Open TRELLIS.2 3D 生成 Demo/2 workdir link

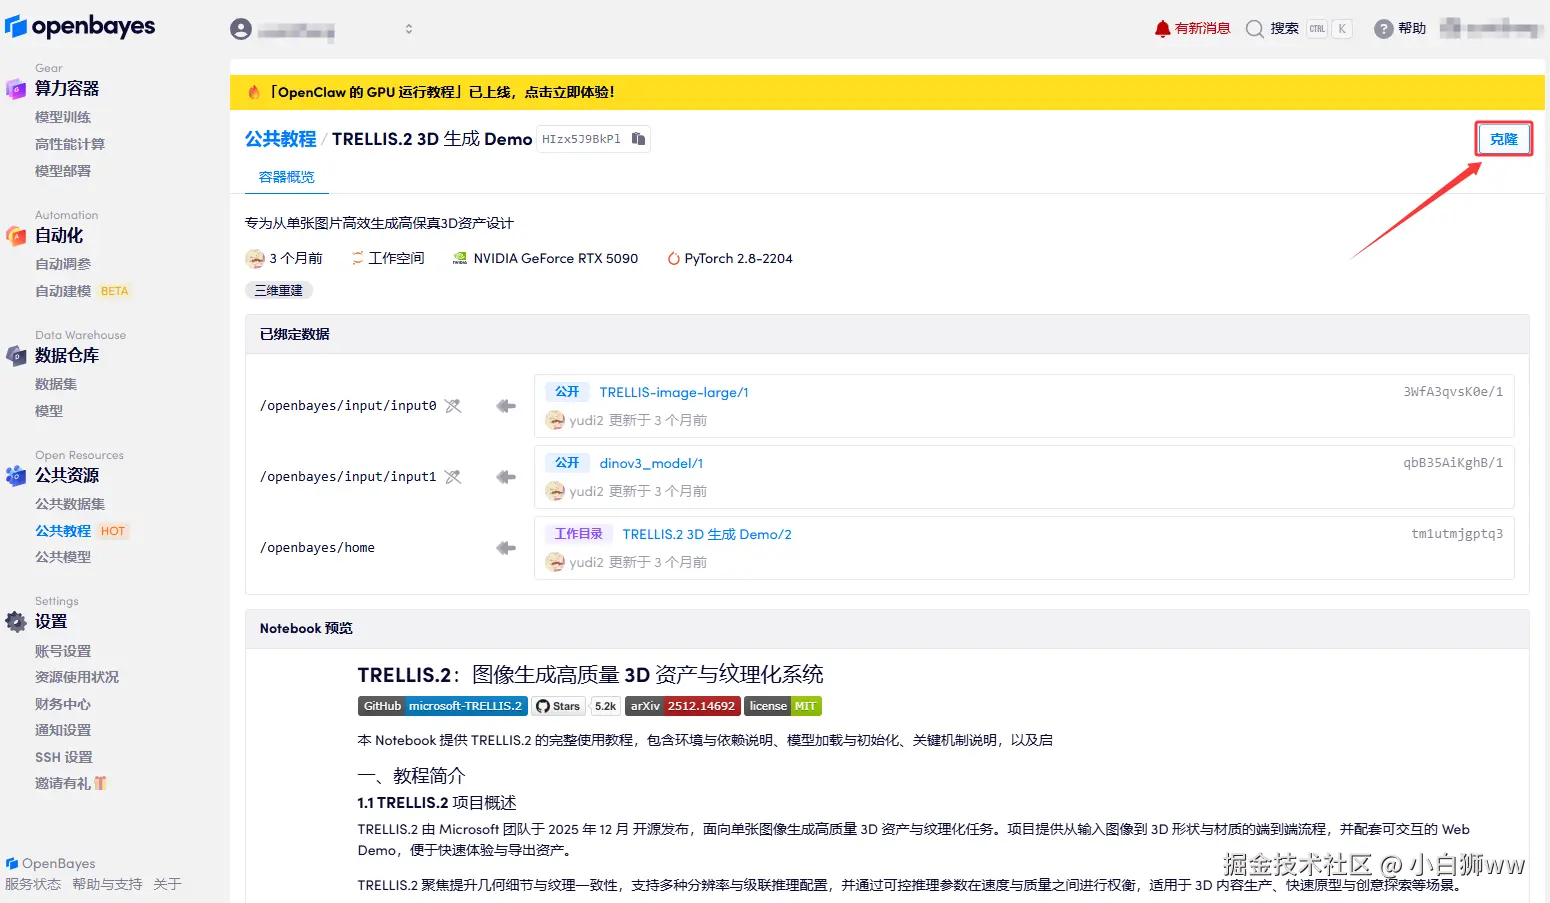click(x=707, y=534)
